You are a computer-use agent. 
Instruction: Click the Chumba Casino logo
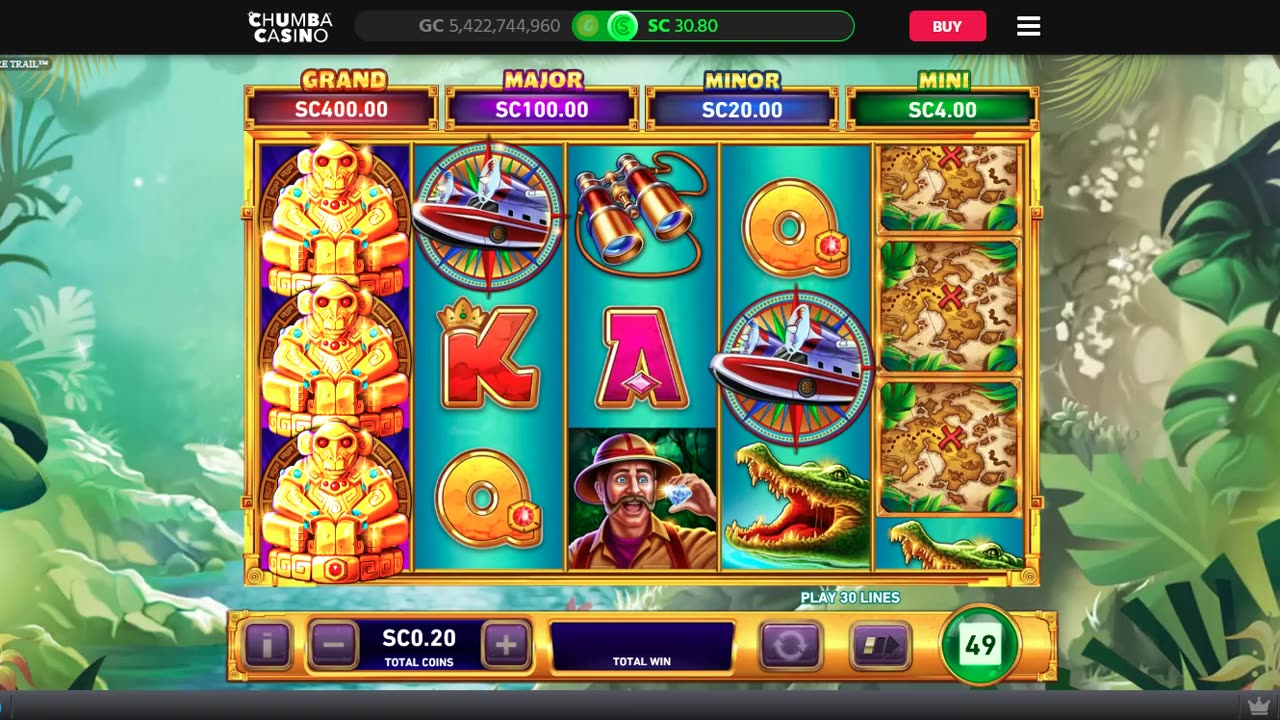[x=290, y=26]
